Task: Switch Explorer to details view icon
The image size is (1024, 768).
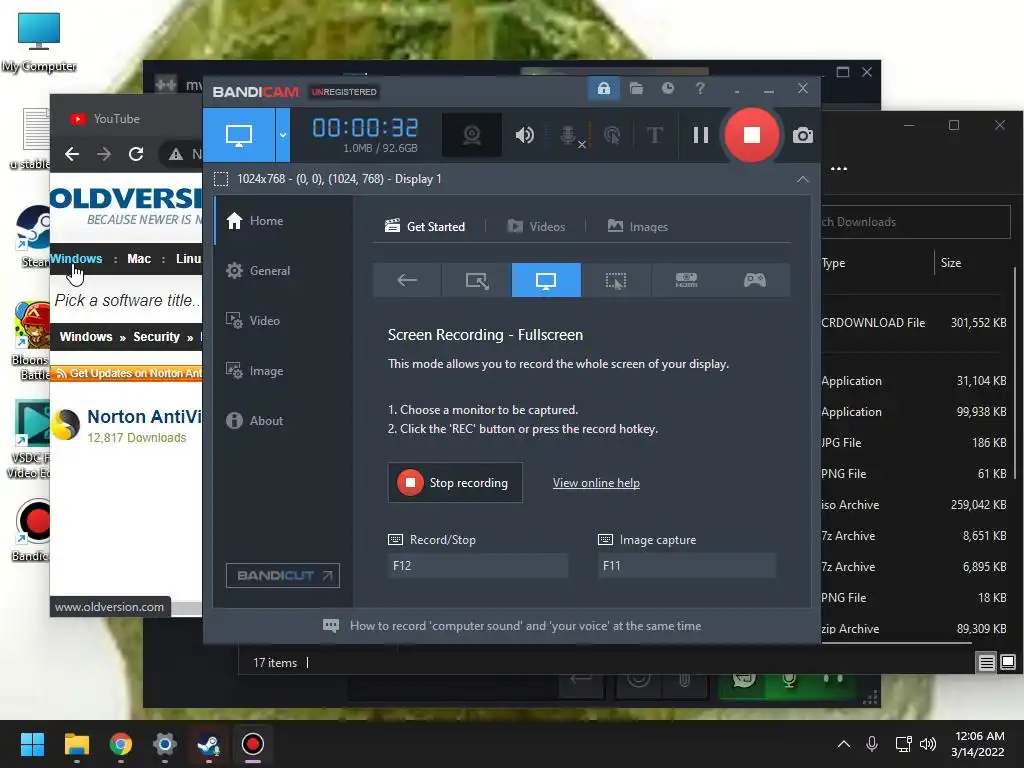Action: (986, 663)
